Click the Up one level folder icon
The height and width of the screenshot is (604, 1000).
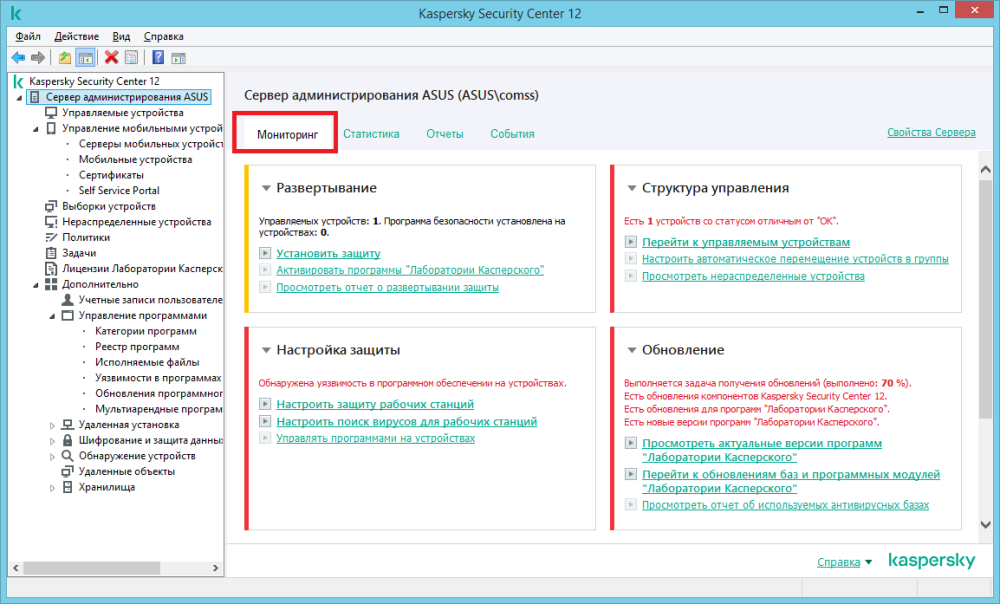(64, 58)
